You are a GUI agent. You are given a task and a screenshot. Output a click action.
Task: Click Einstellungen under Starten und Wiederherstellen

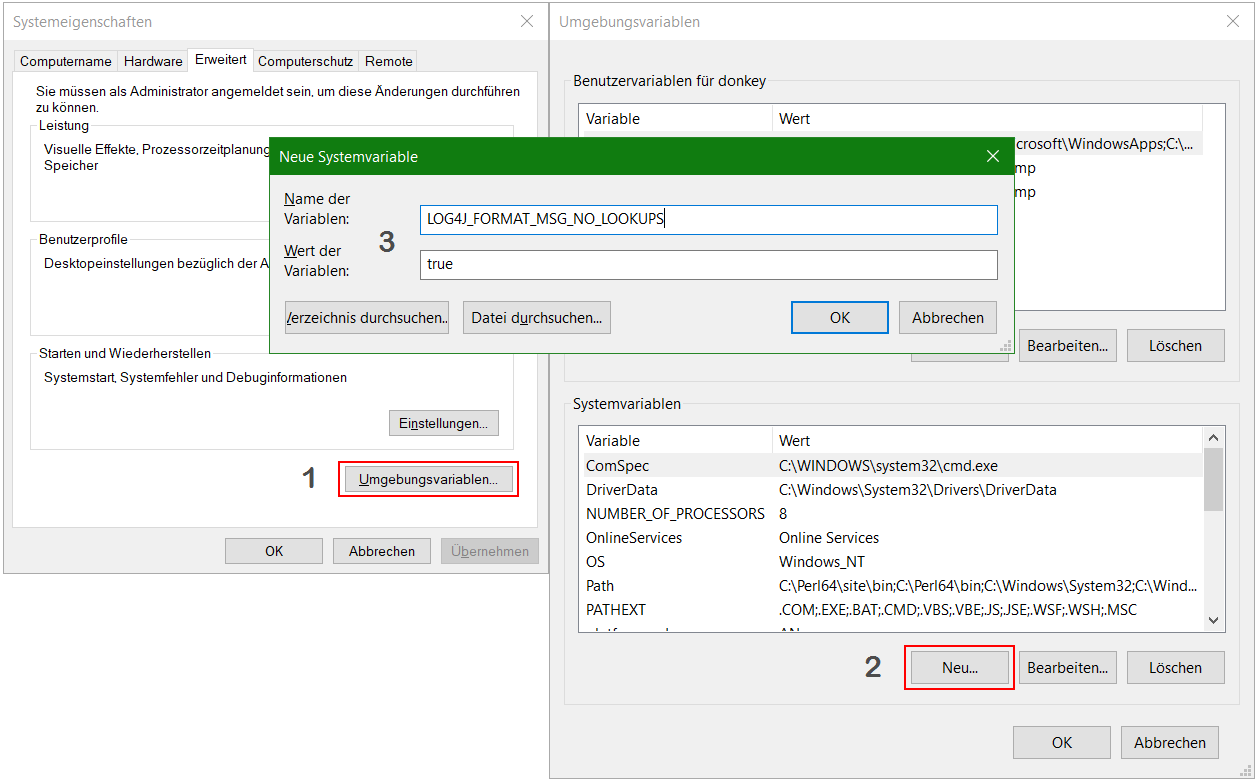[443, 422]
